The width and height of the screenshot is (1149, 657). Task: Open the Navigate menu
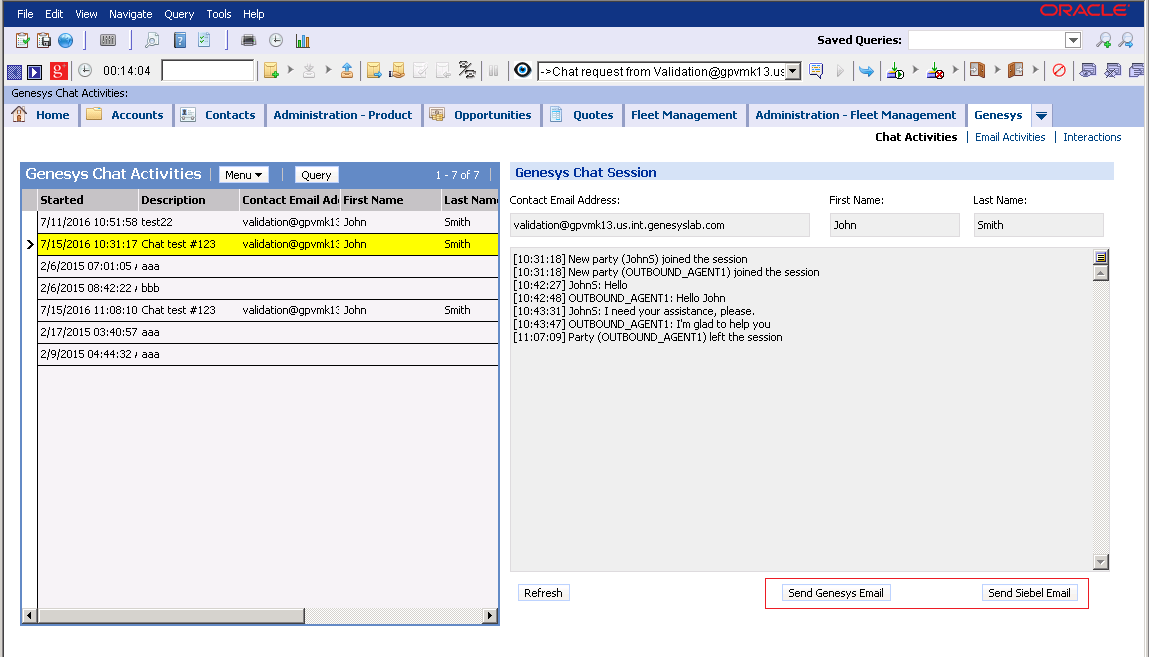coord(130,13)
